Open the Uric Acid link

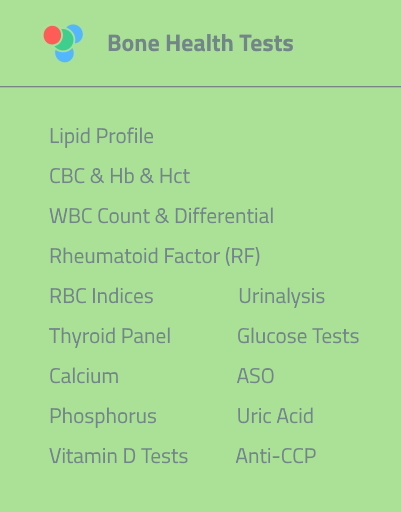(275, 416)
